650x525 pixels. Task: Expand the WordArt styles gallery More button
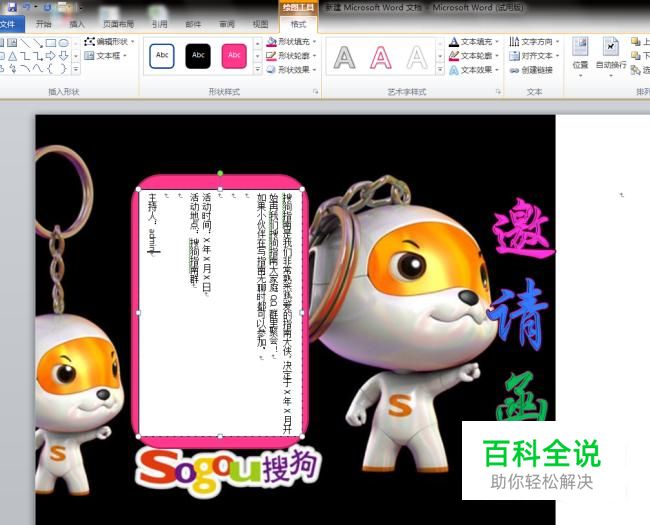coord(440,70)
